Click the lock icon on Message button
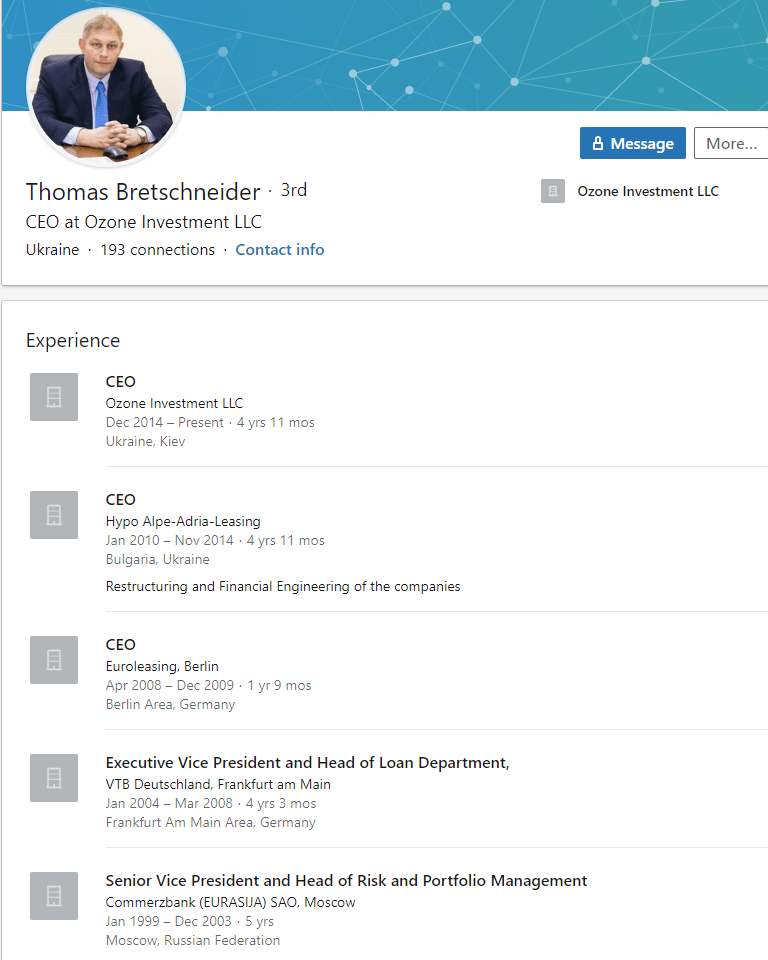 tap(598, 143)
